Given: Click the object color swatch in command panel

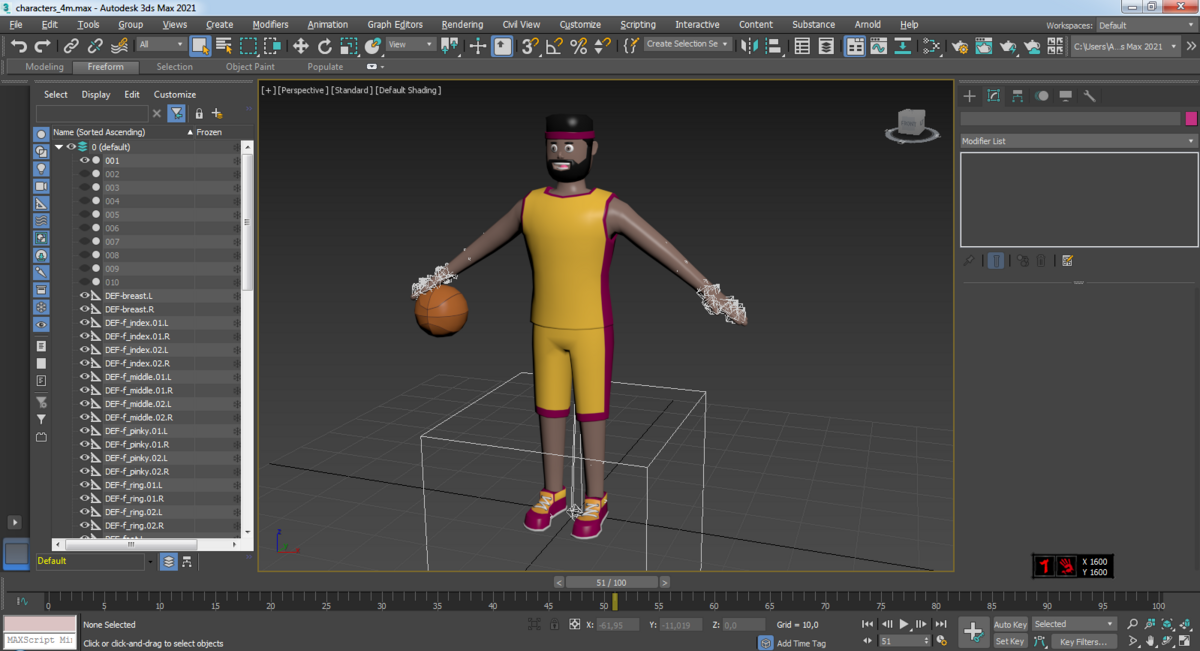Looking at the screenshot, I should point(1191,118).
